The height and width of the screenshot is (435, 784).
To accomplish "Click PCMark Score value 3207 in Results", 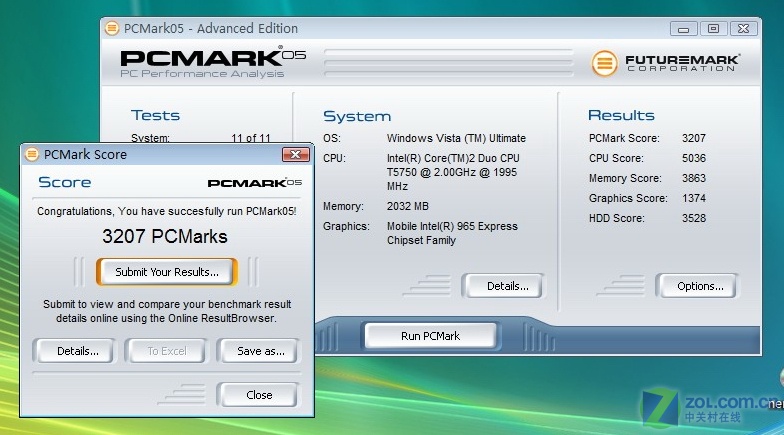I will click(694, 138).
